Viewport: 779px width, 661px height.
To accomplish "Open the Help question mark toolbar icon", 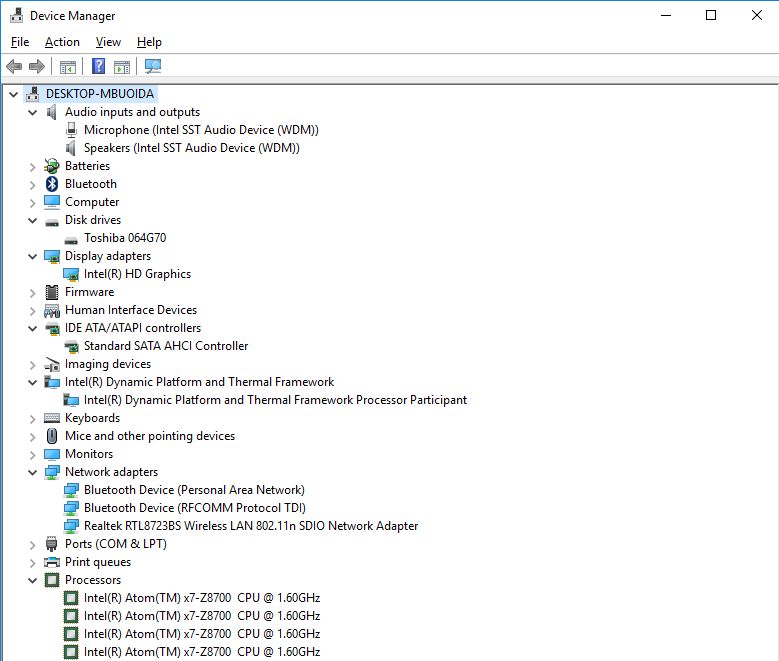I will [98, 66].
